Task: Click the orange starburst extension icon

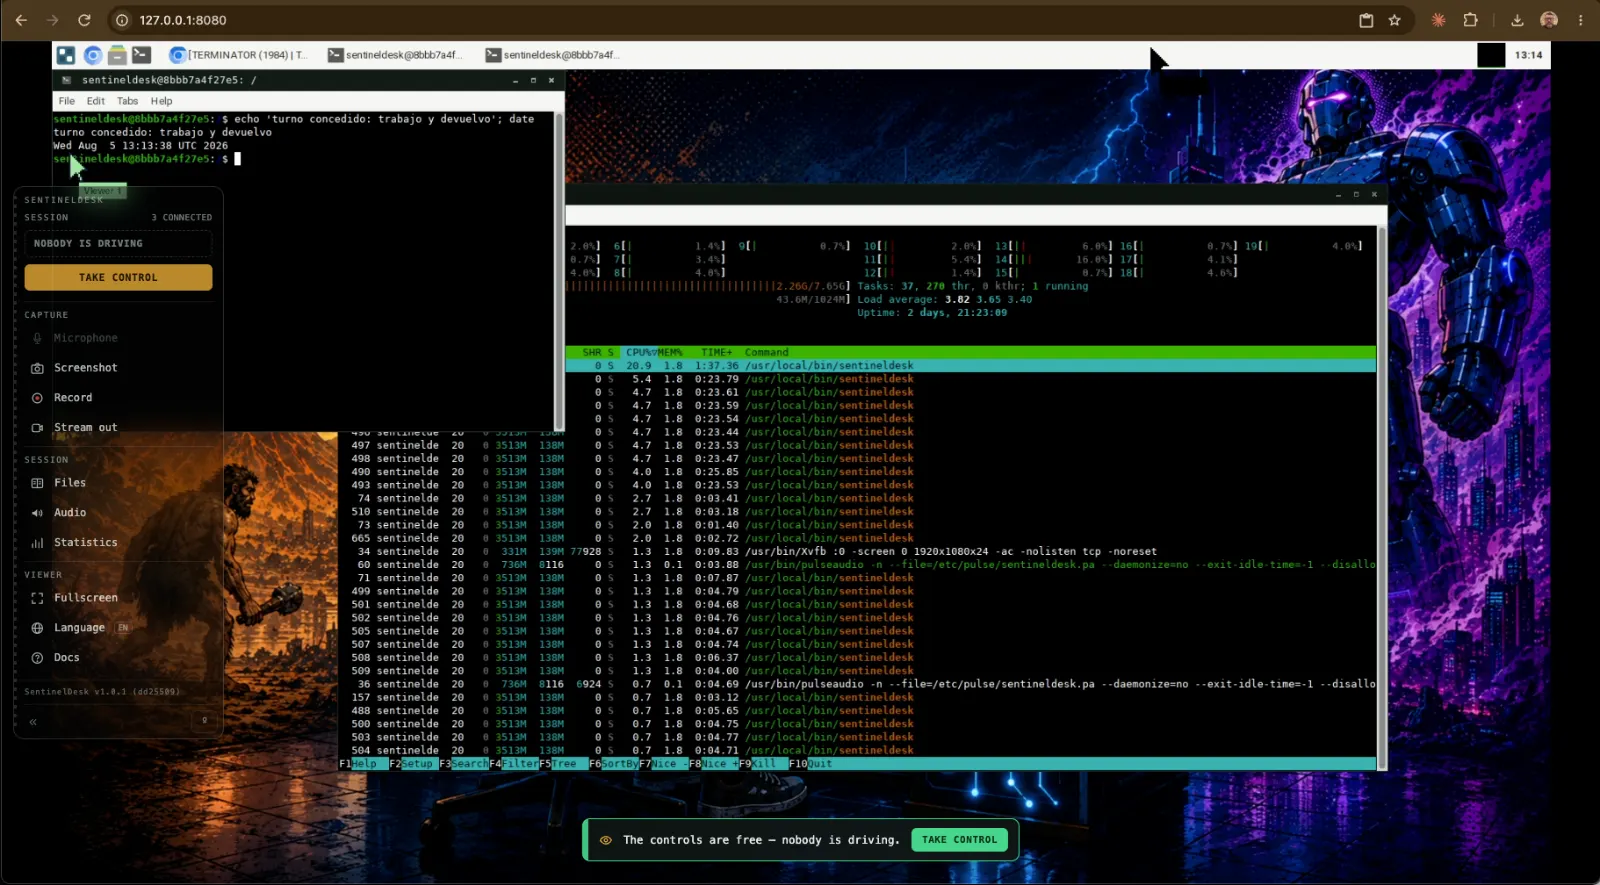Action: [1439, 20]
